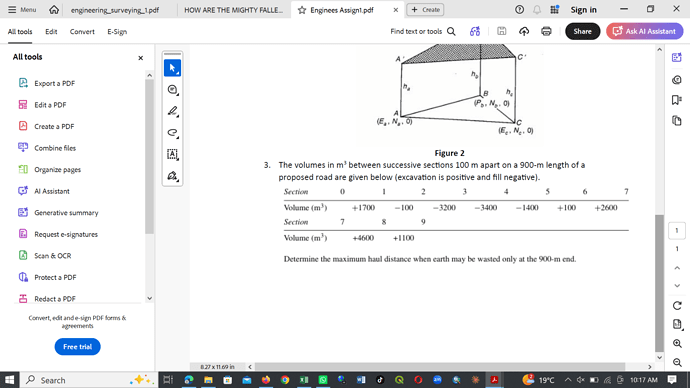Open the apps grid icon

(x=554, y=10)
